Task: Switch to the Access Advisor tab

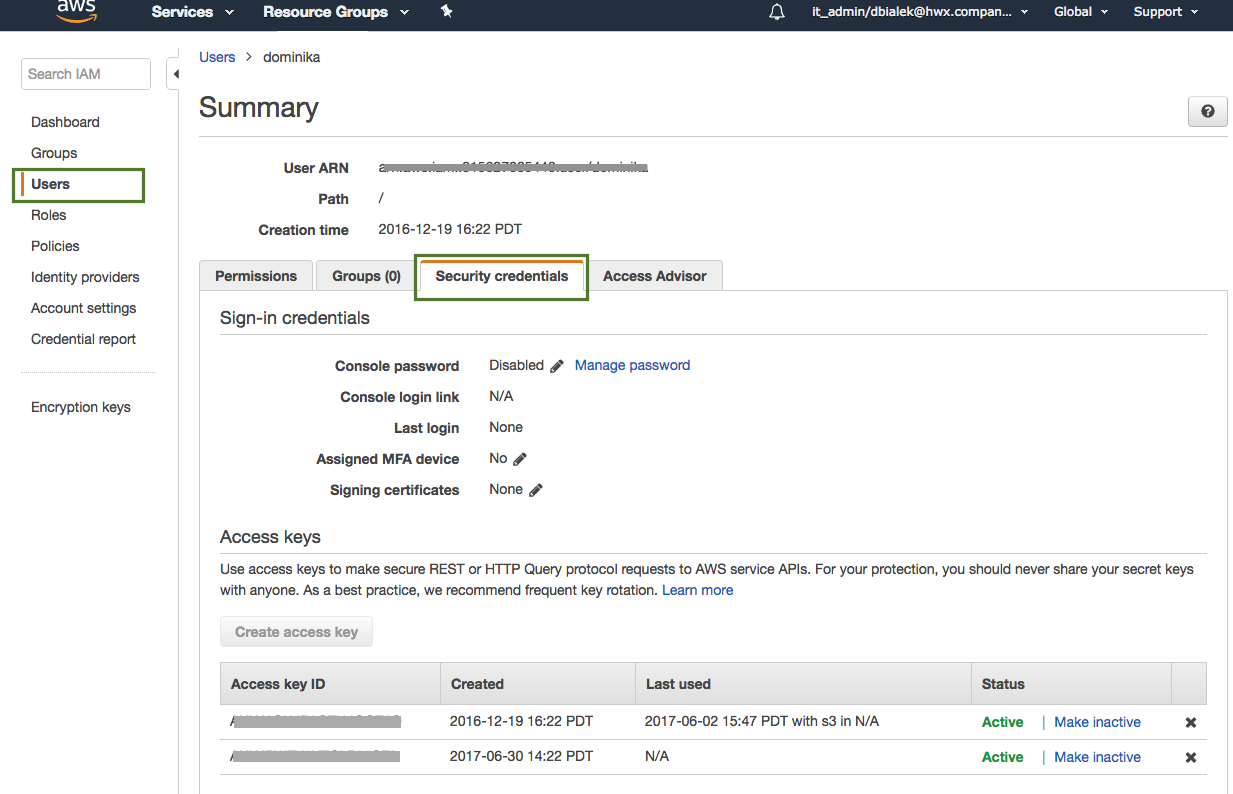Action: click(655, 276)
